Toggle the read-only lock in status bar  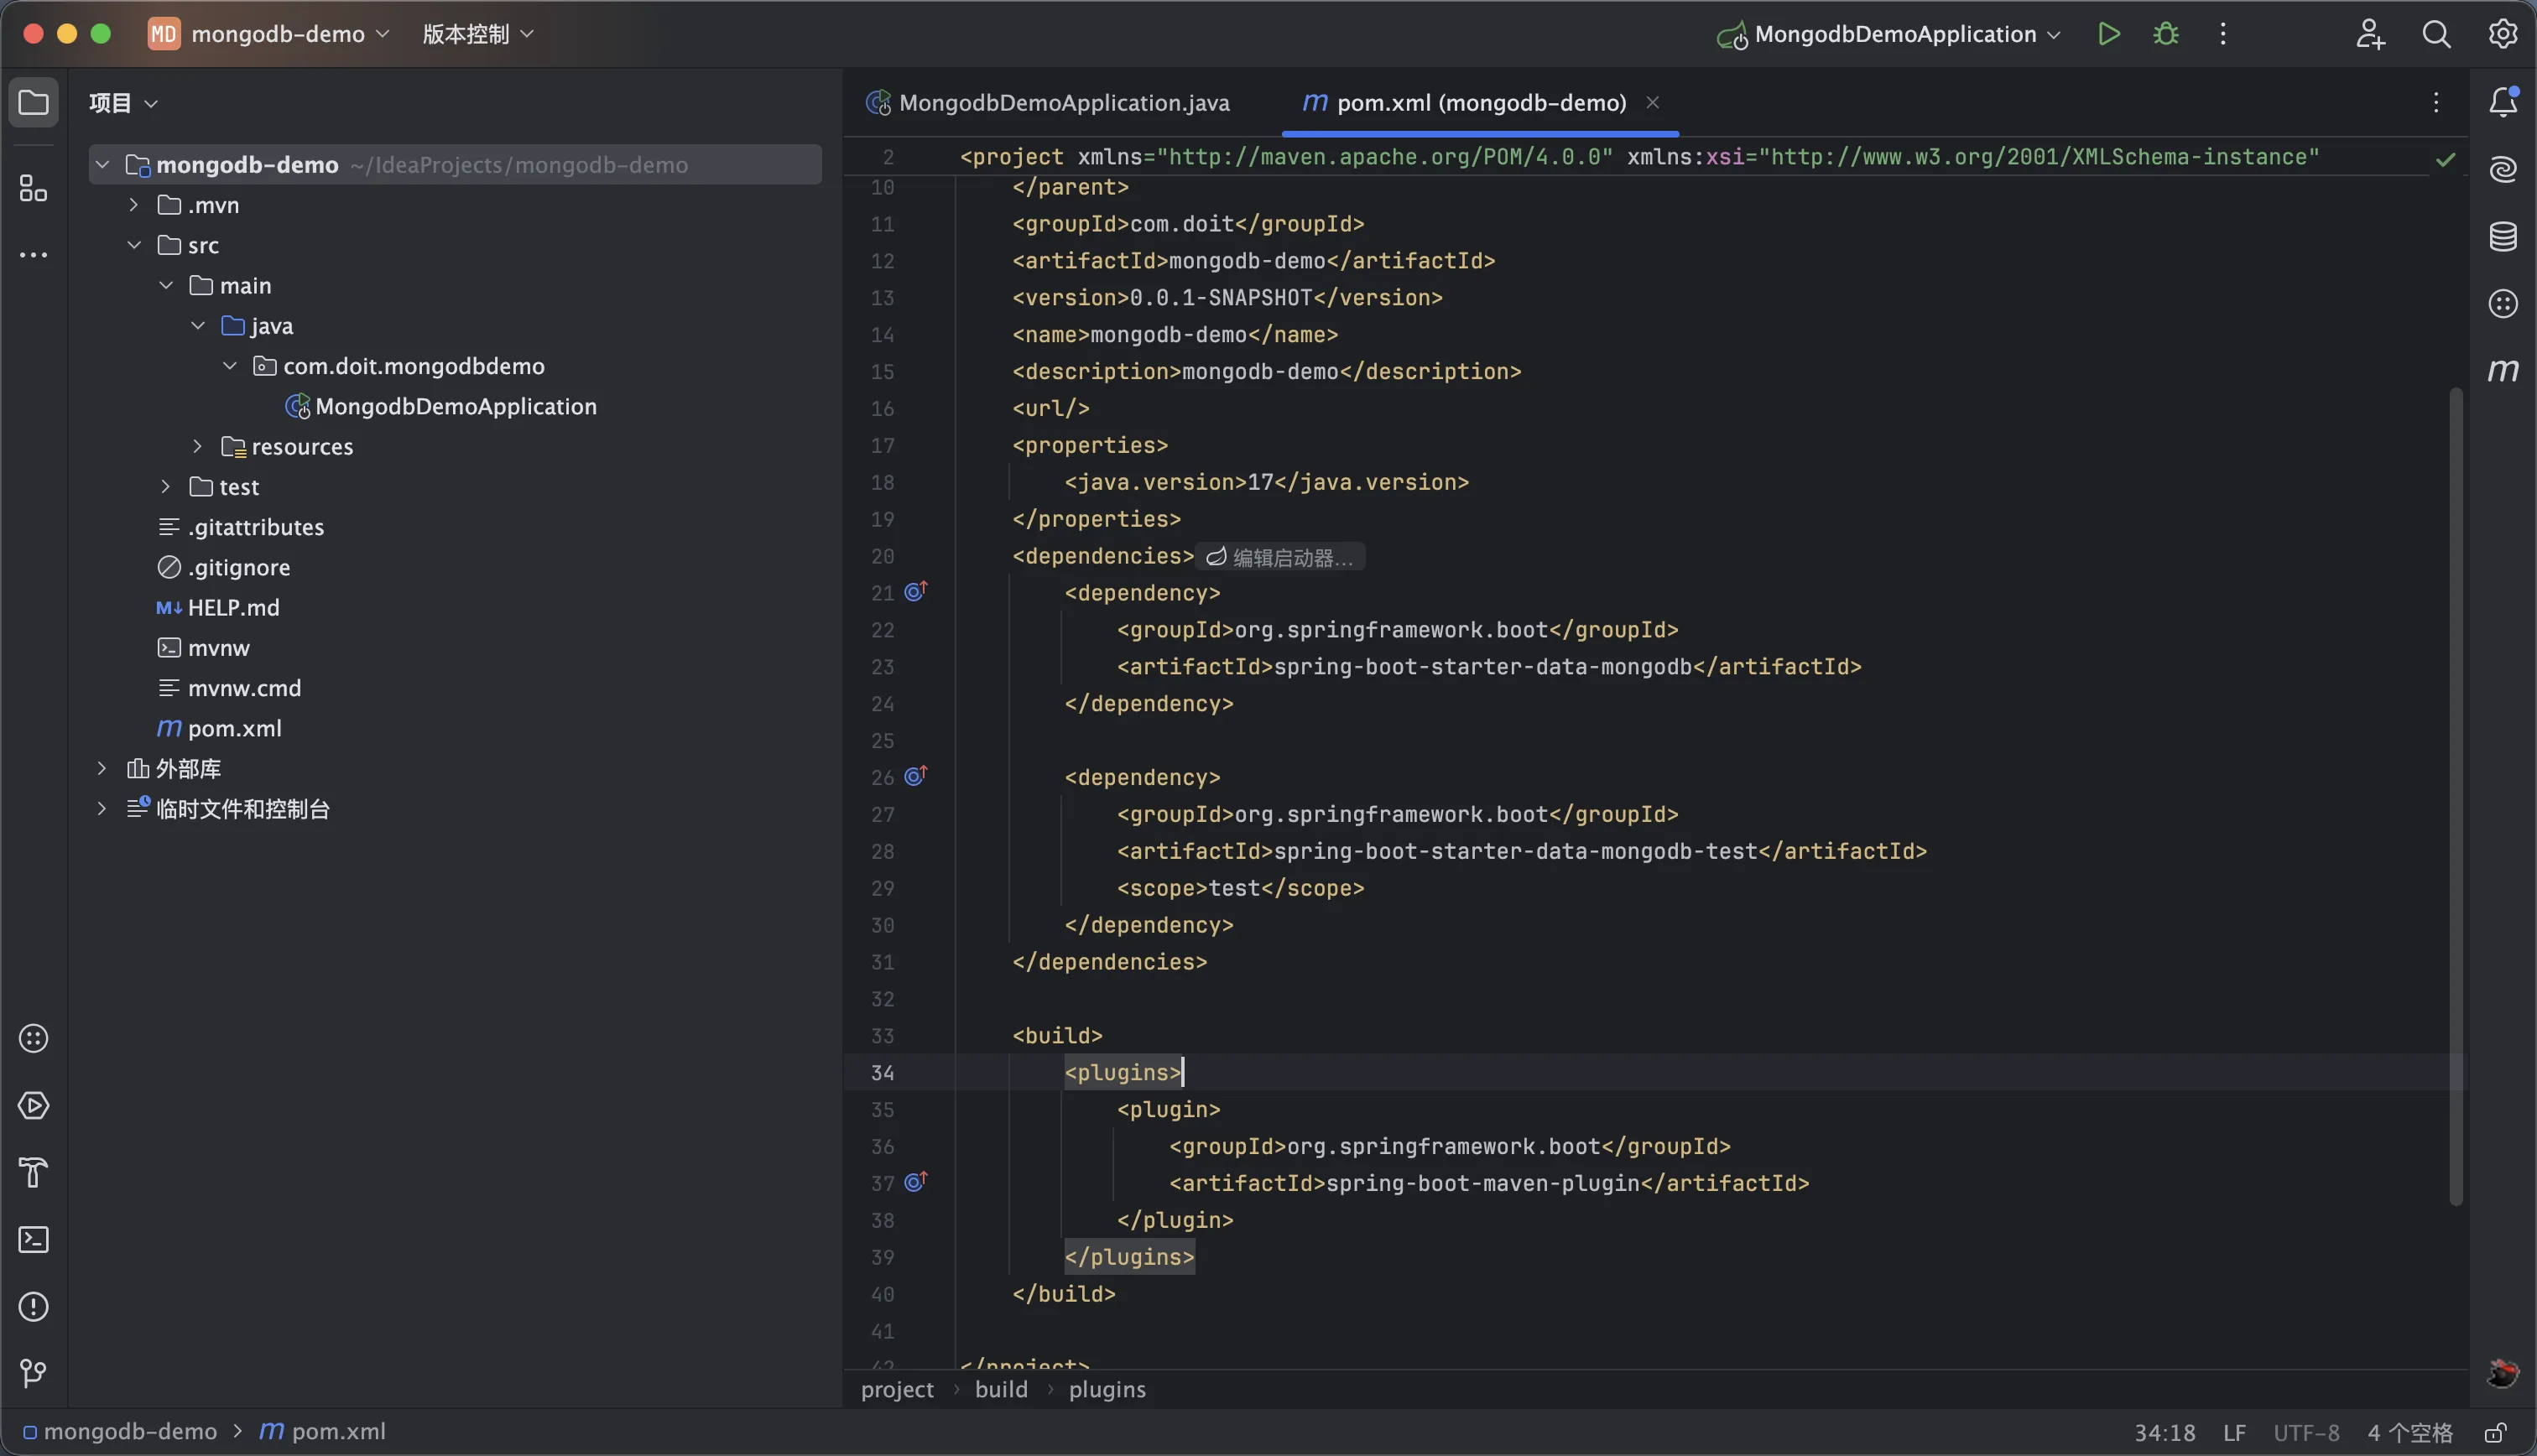click(x=2495, y=1433)
